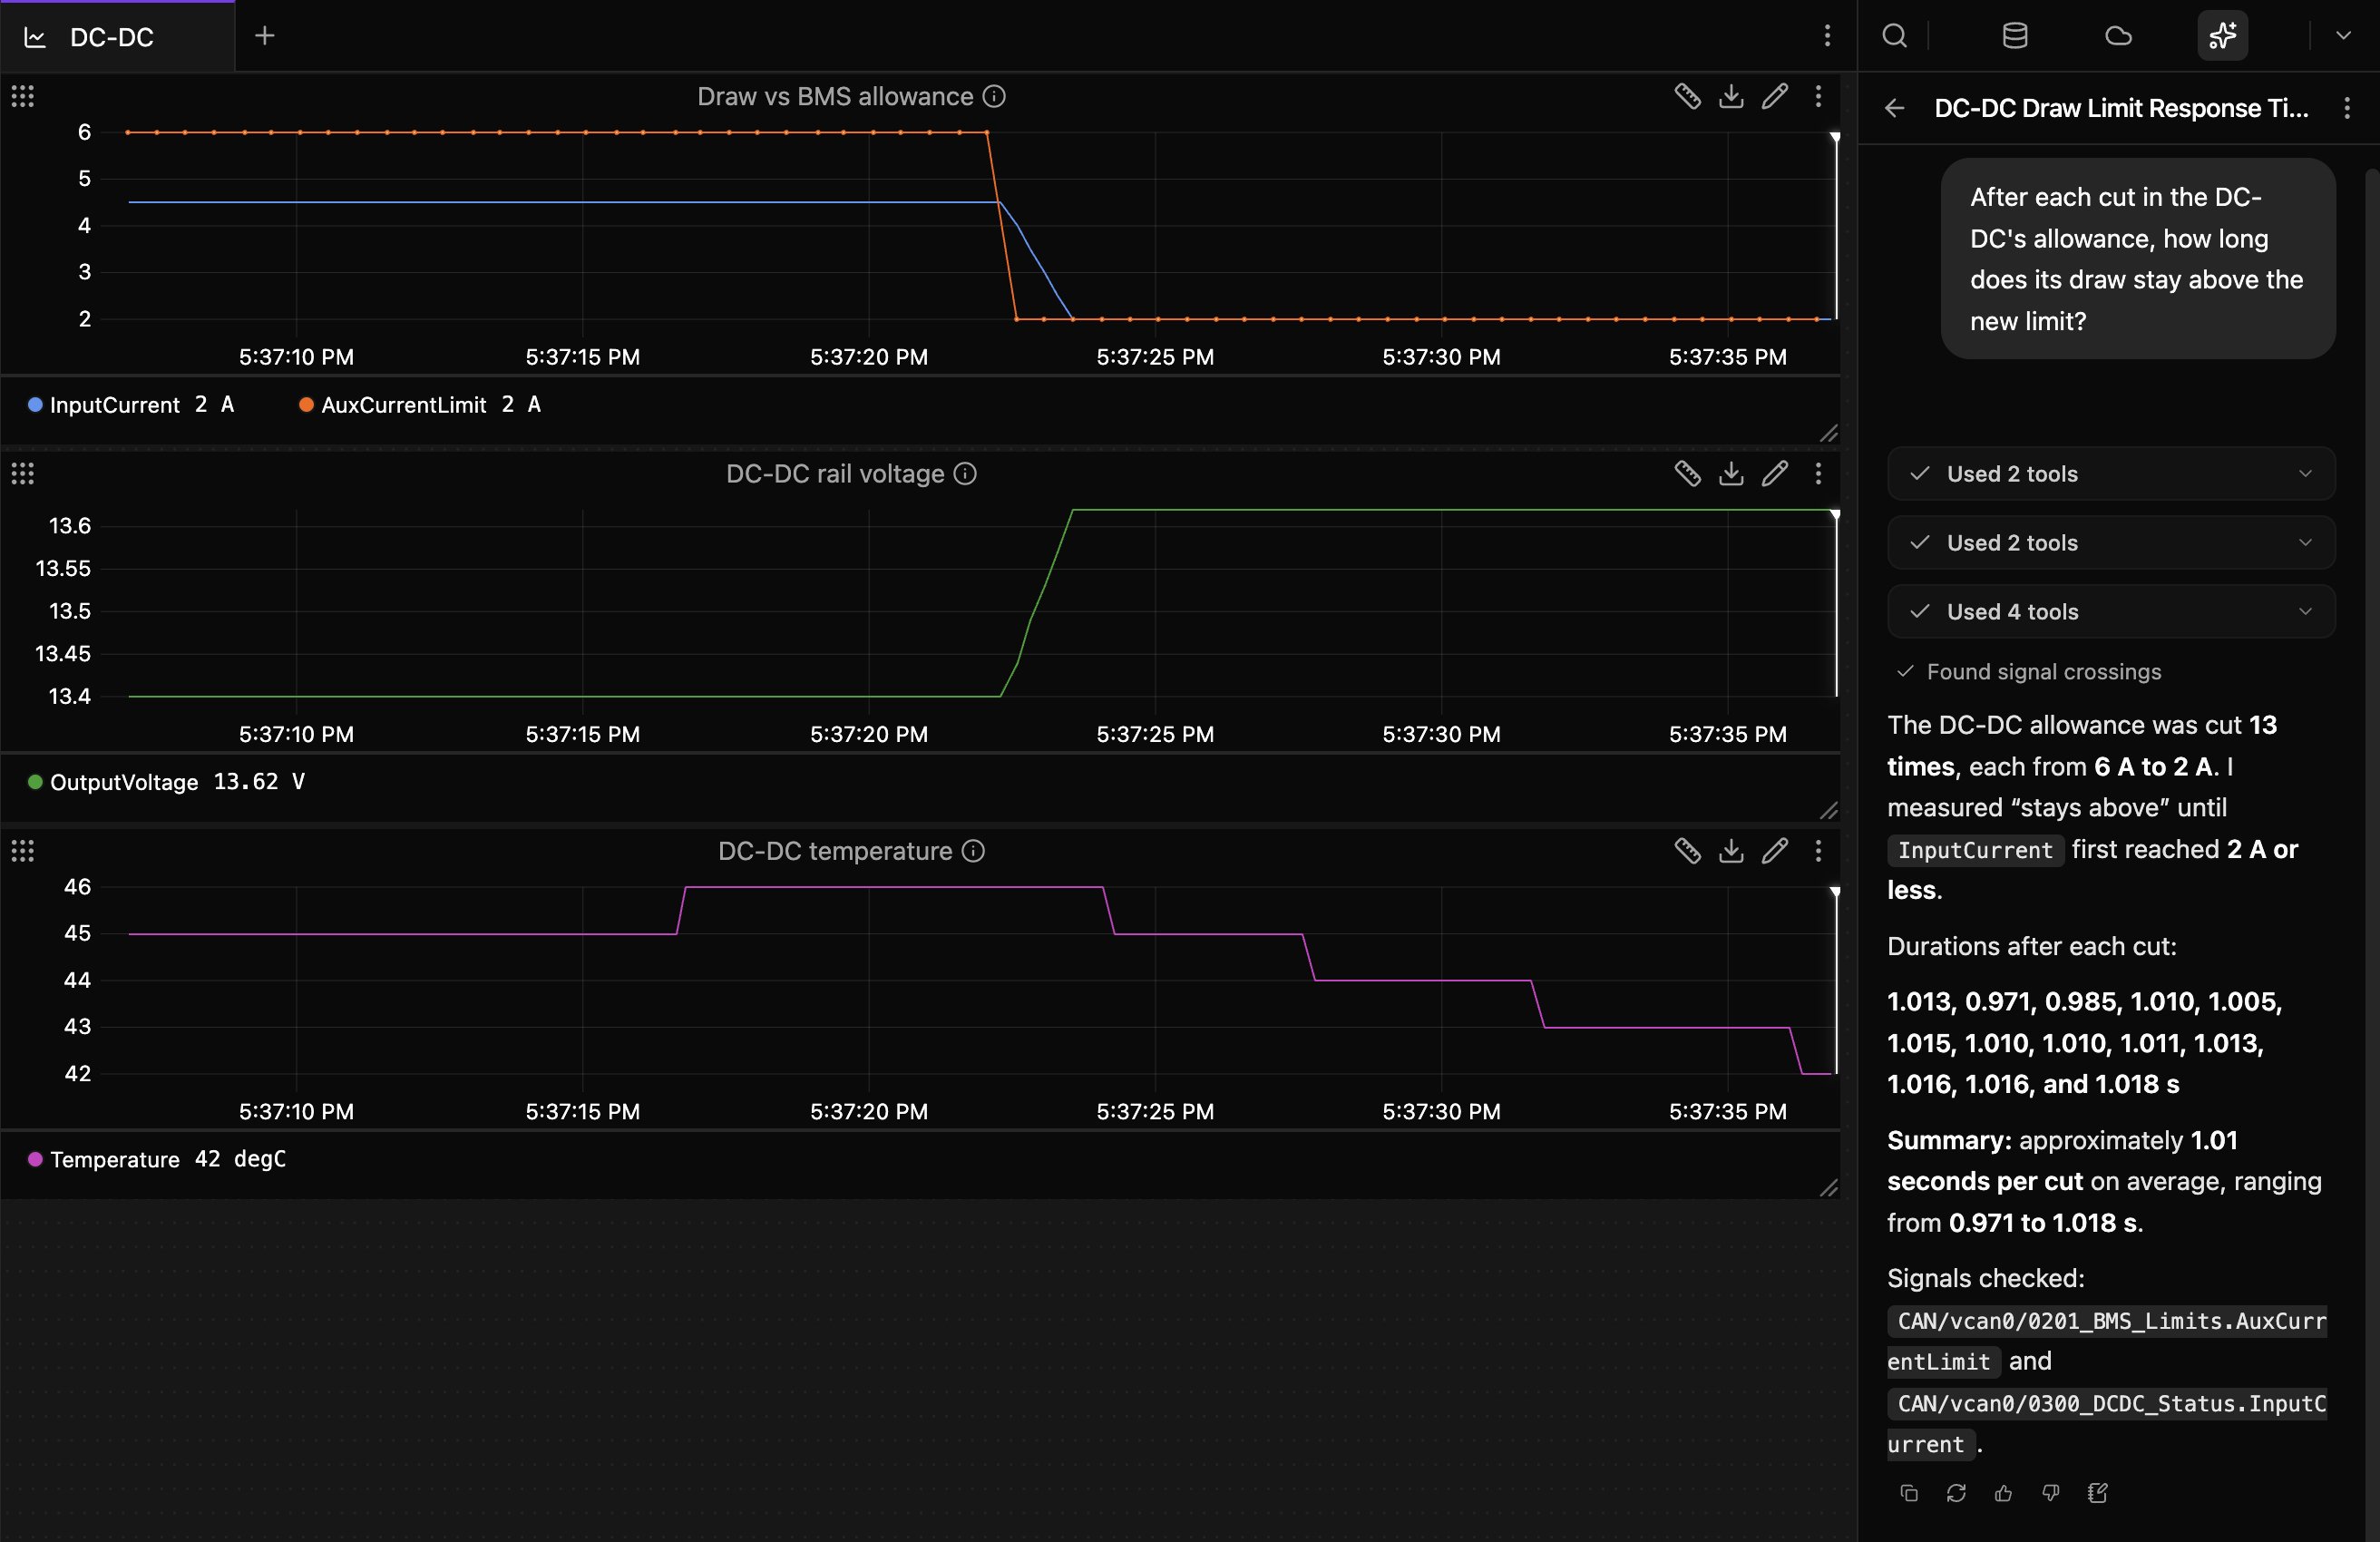Download DC-DC temperature data
This screenshot has height=1542, width=2380.
(x=1731, y=850)
